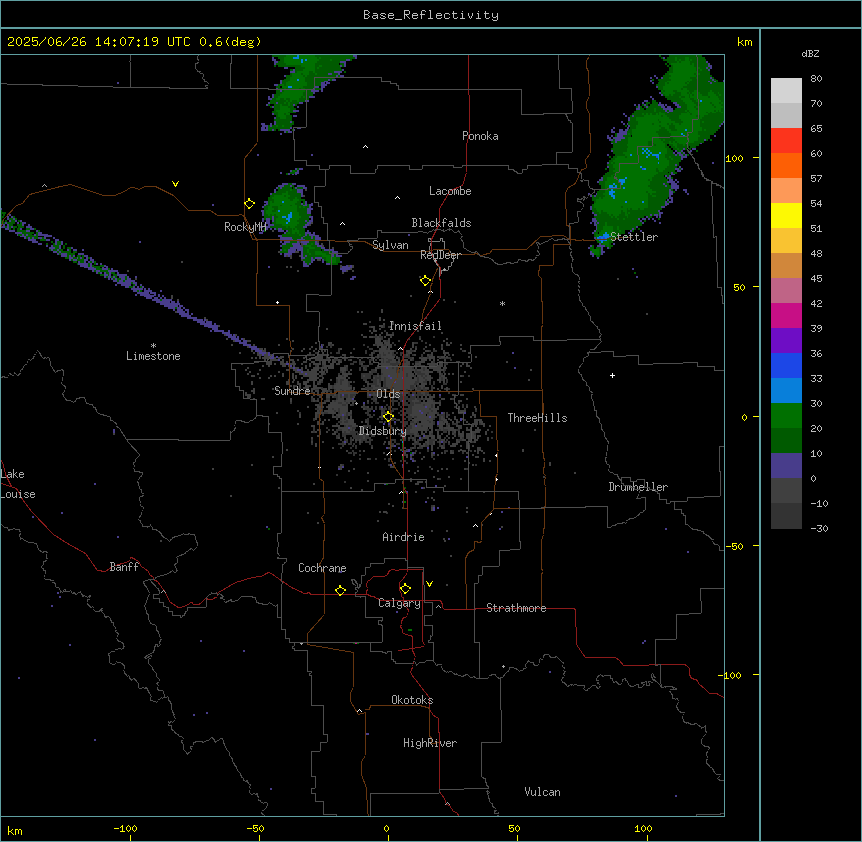This screenshot has height=842, width=862.
Task: Click the yellow V marker northwest of RockyMH
Action: pos(175,184)
